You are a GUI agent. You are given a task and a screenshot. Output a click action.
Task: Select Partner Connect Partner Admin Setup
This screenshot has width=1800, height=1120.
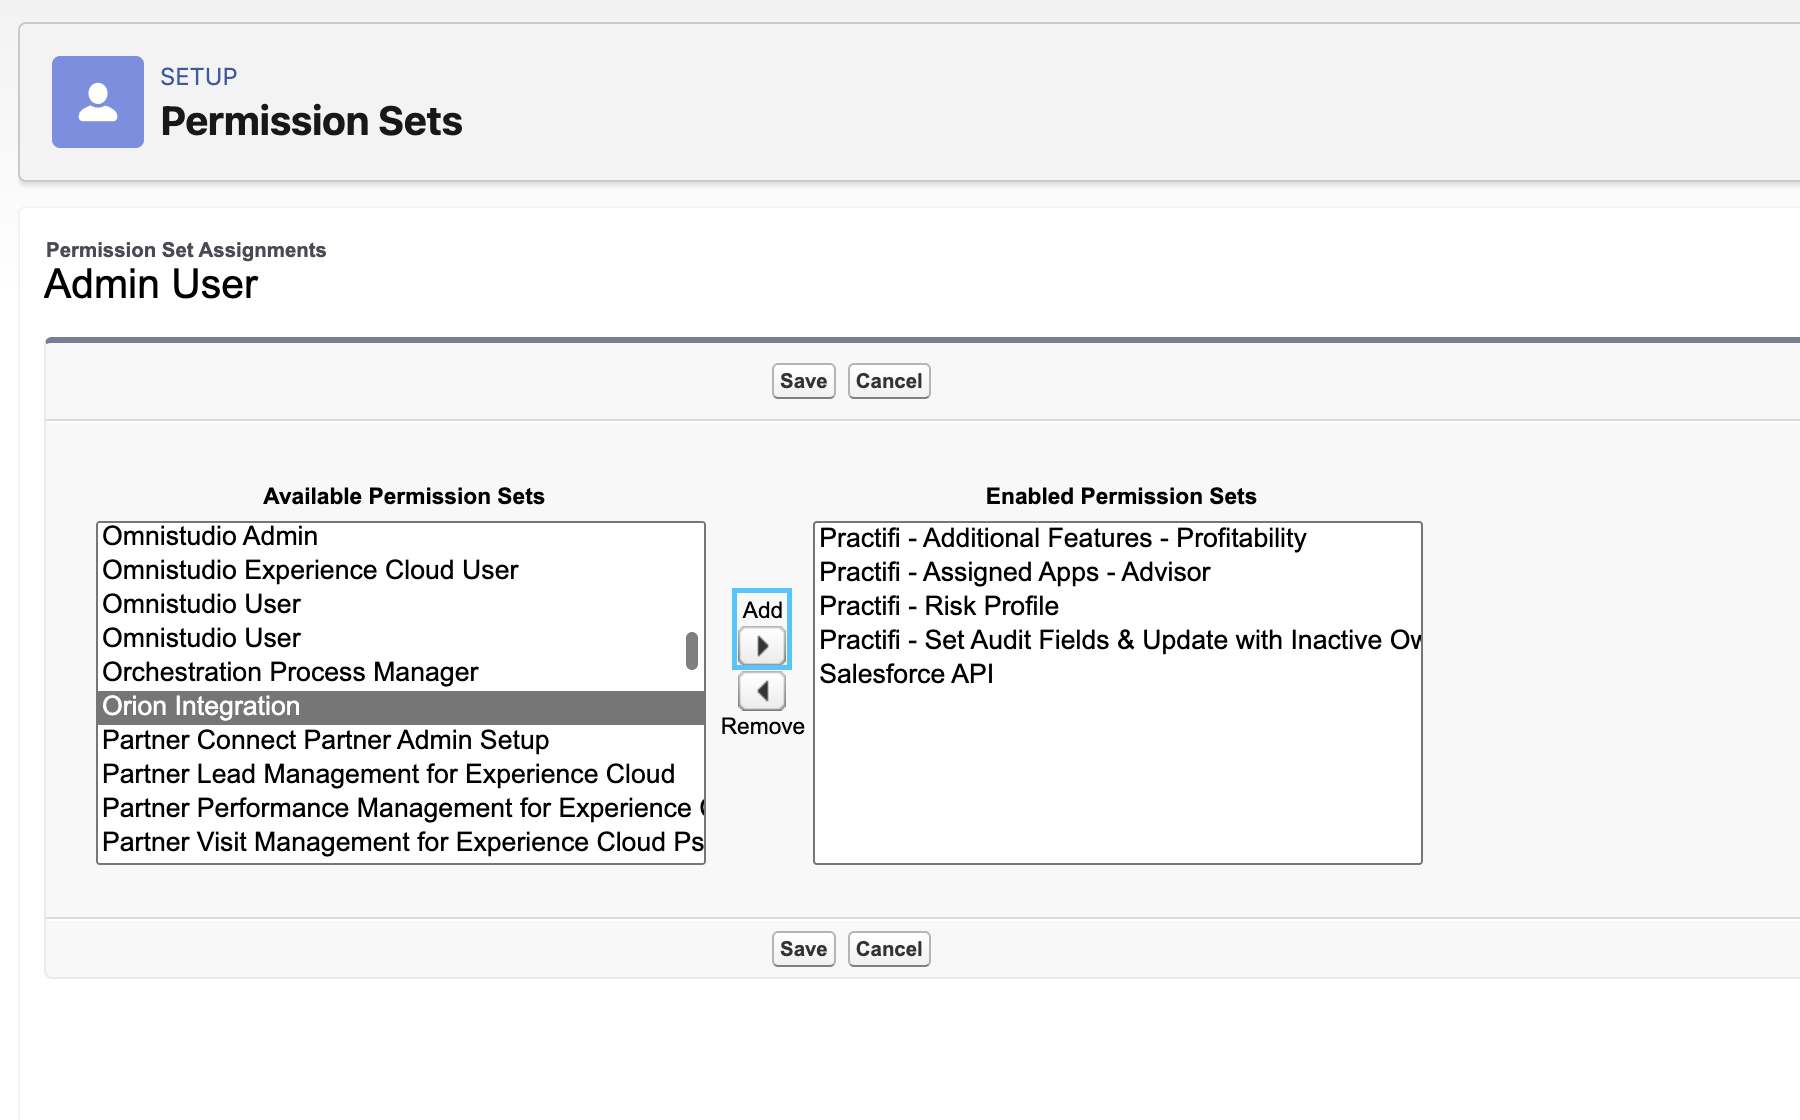click(401, 740)
